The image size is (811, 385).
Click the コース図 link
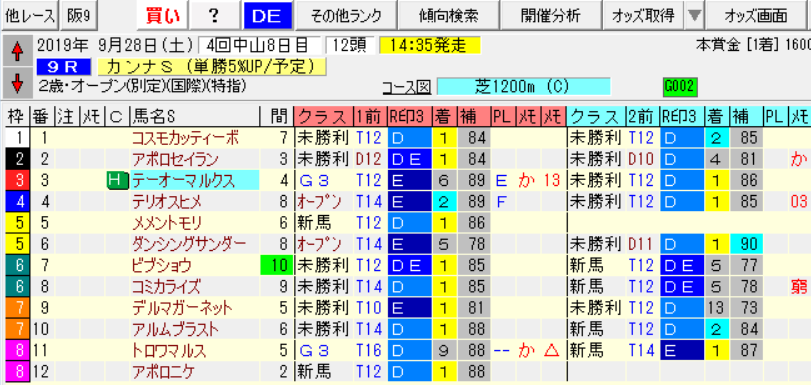tap(407, 87)
